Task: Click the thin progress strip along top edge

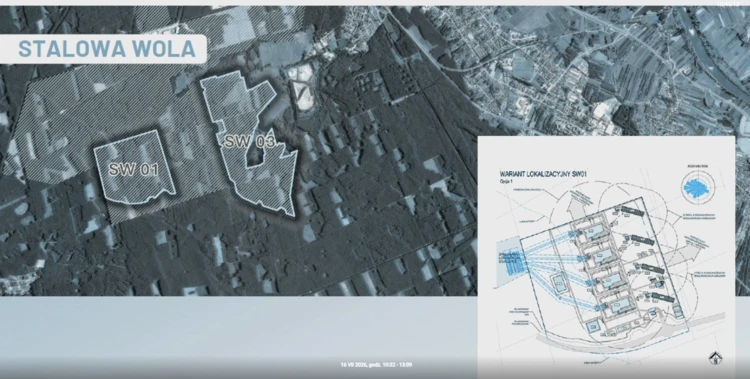Action: tap(375, 3)
